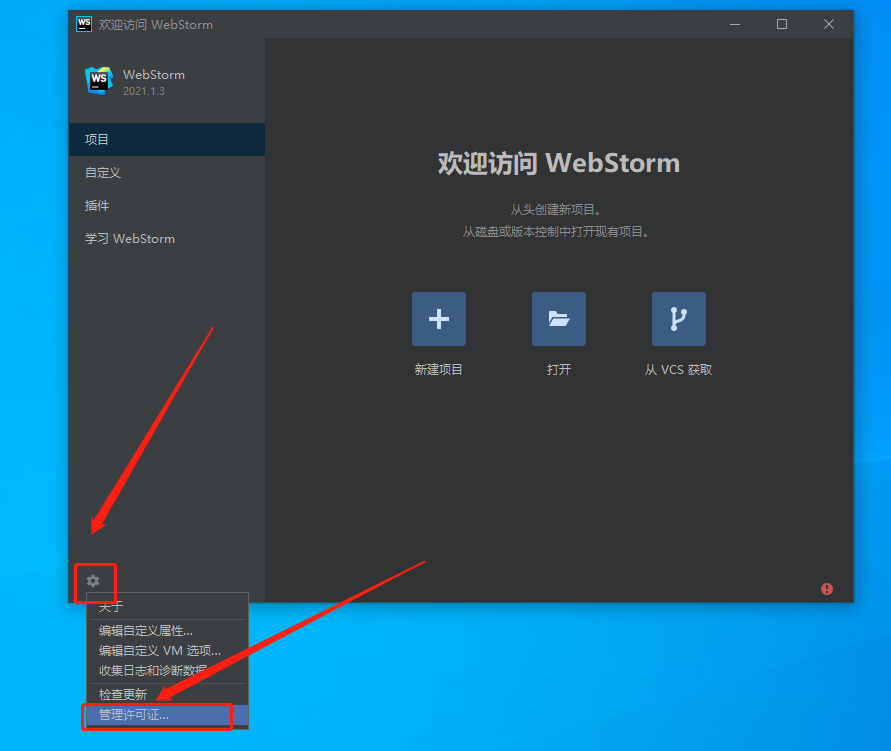Screen dimensions: 891x751
Task: Click the version text 2021.1.3
Action: point(144,91)
